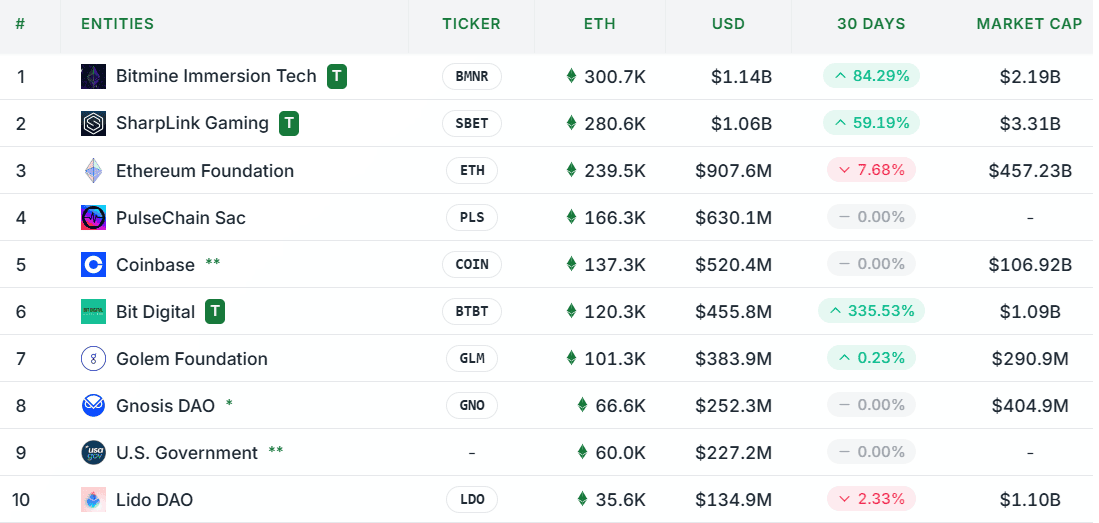Sort table by MARKET CAP column header
This screenshot has height=523, width=1099.
coord(1029,24)
